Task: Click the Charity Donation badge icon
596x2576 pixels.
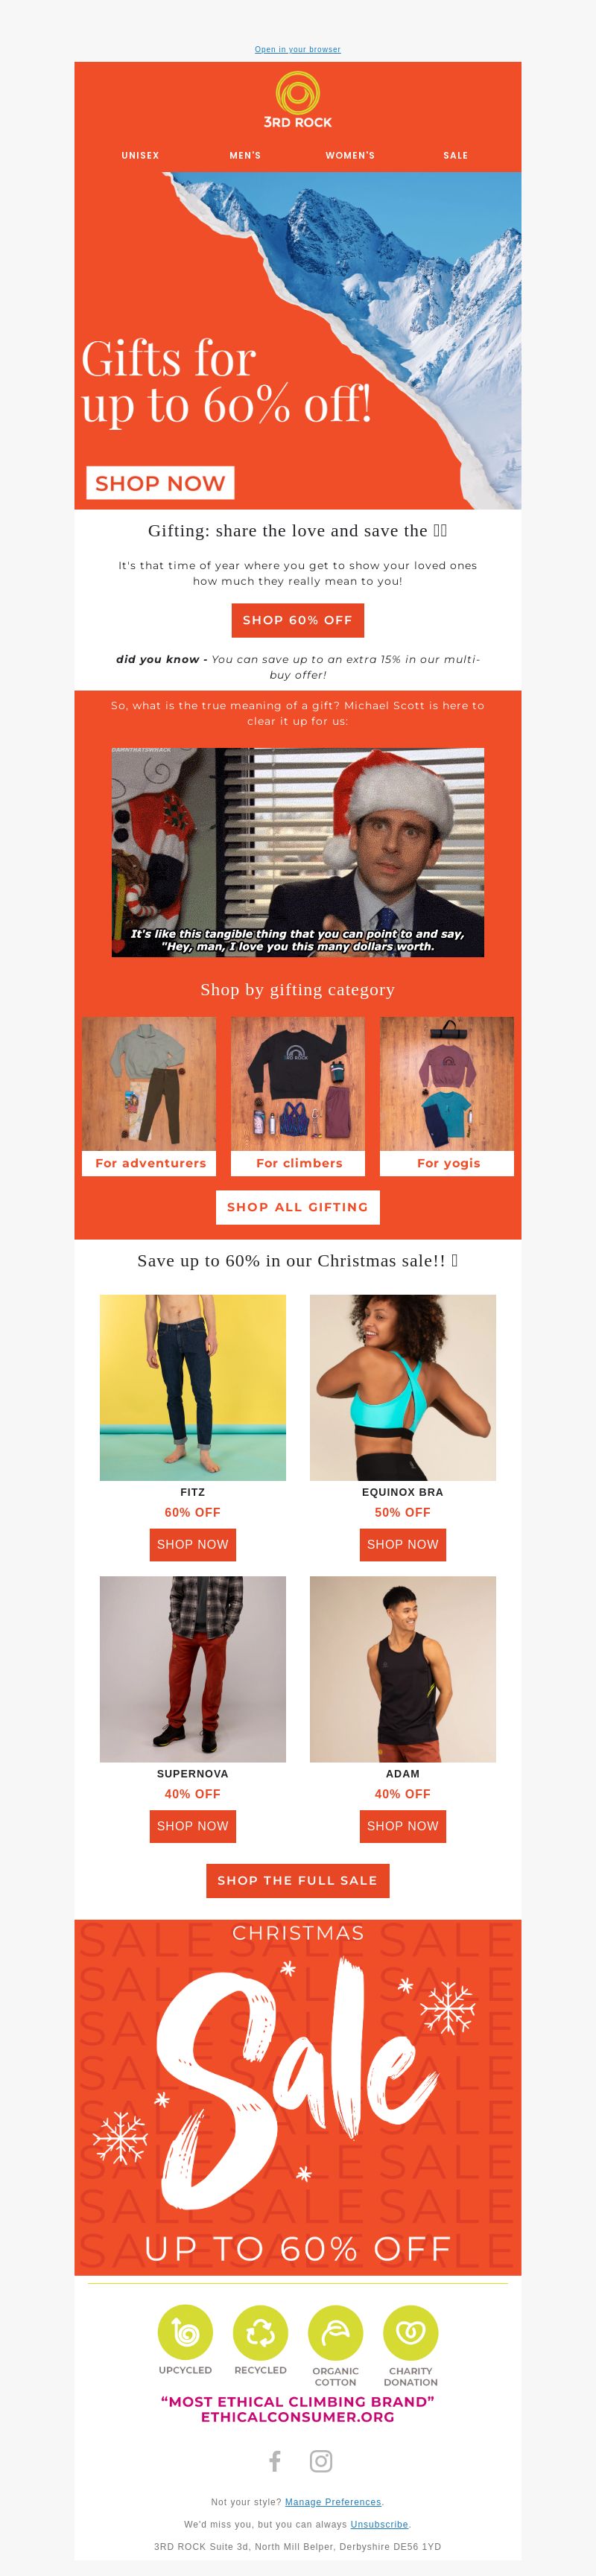Action: pyautogui.click(x=411, y=2332)
